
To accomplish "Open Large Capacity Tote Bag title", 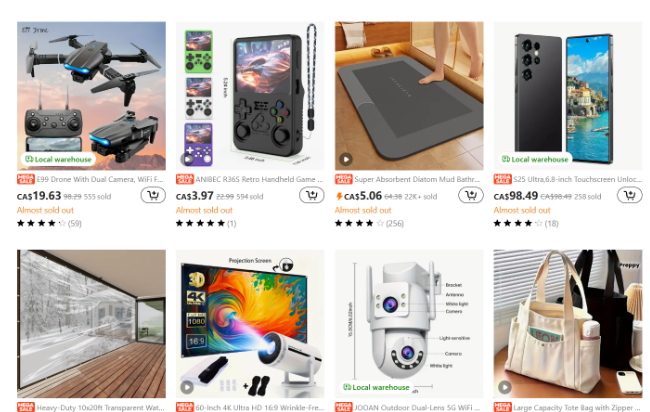I will [x=577, y=407].
